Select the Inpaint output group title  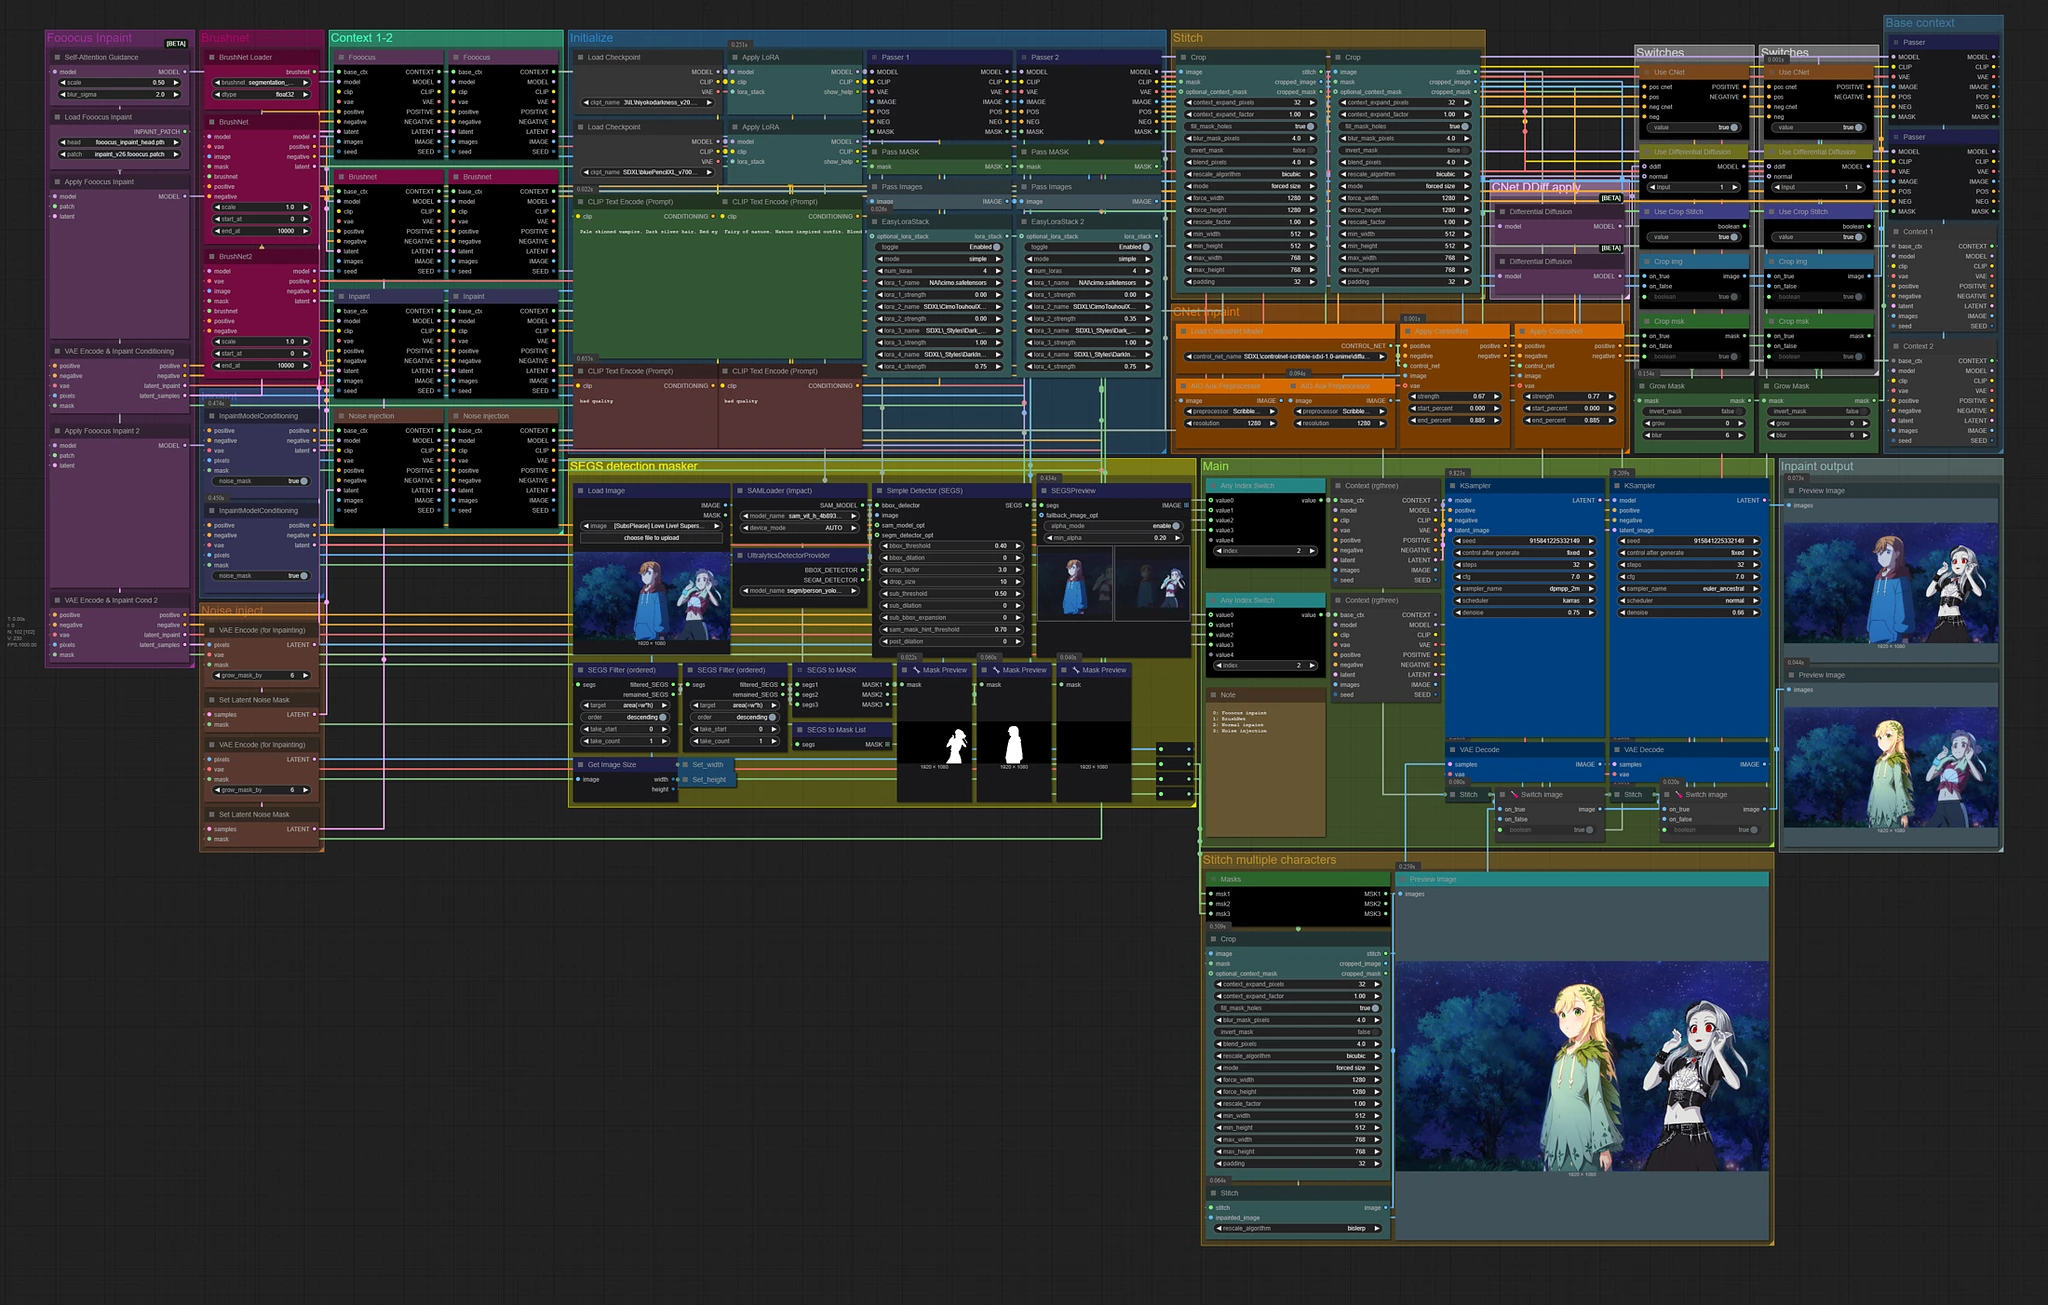[1817, 466]
